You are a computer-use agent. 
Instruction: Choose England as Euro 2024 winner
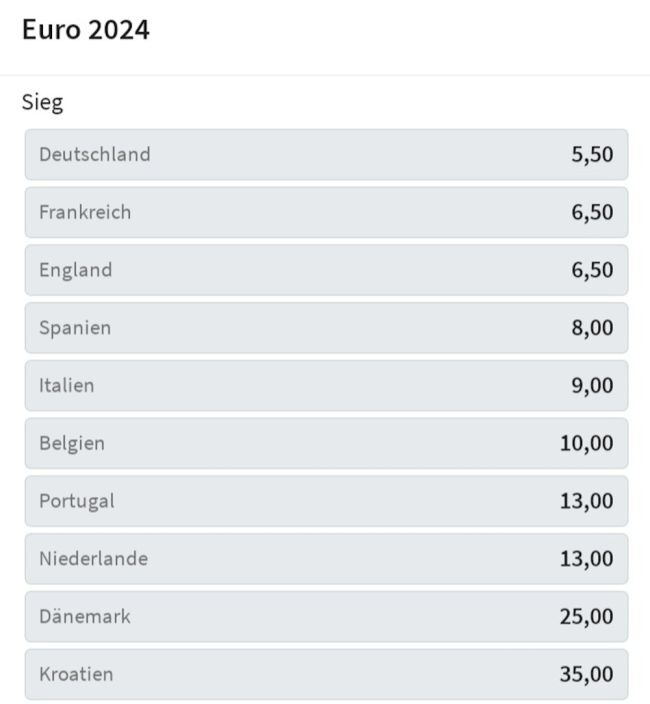click(x=326, y=270)
